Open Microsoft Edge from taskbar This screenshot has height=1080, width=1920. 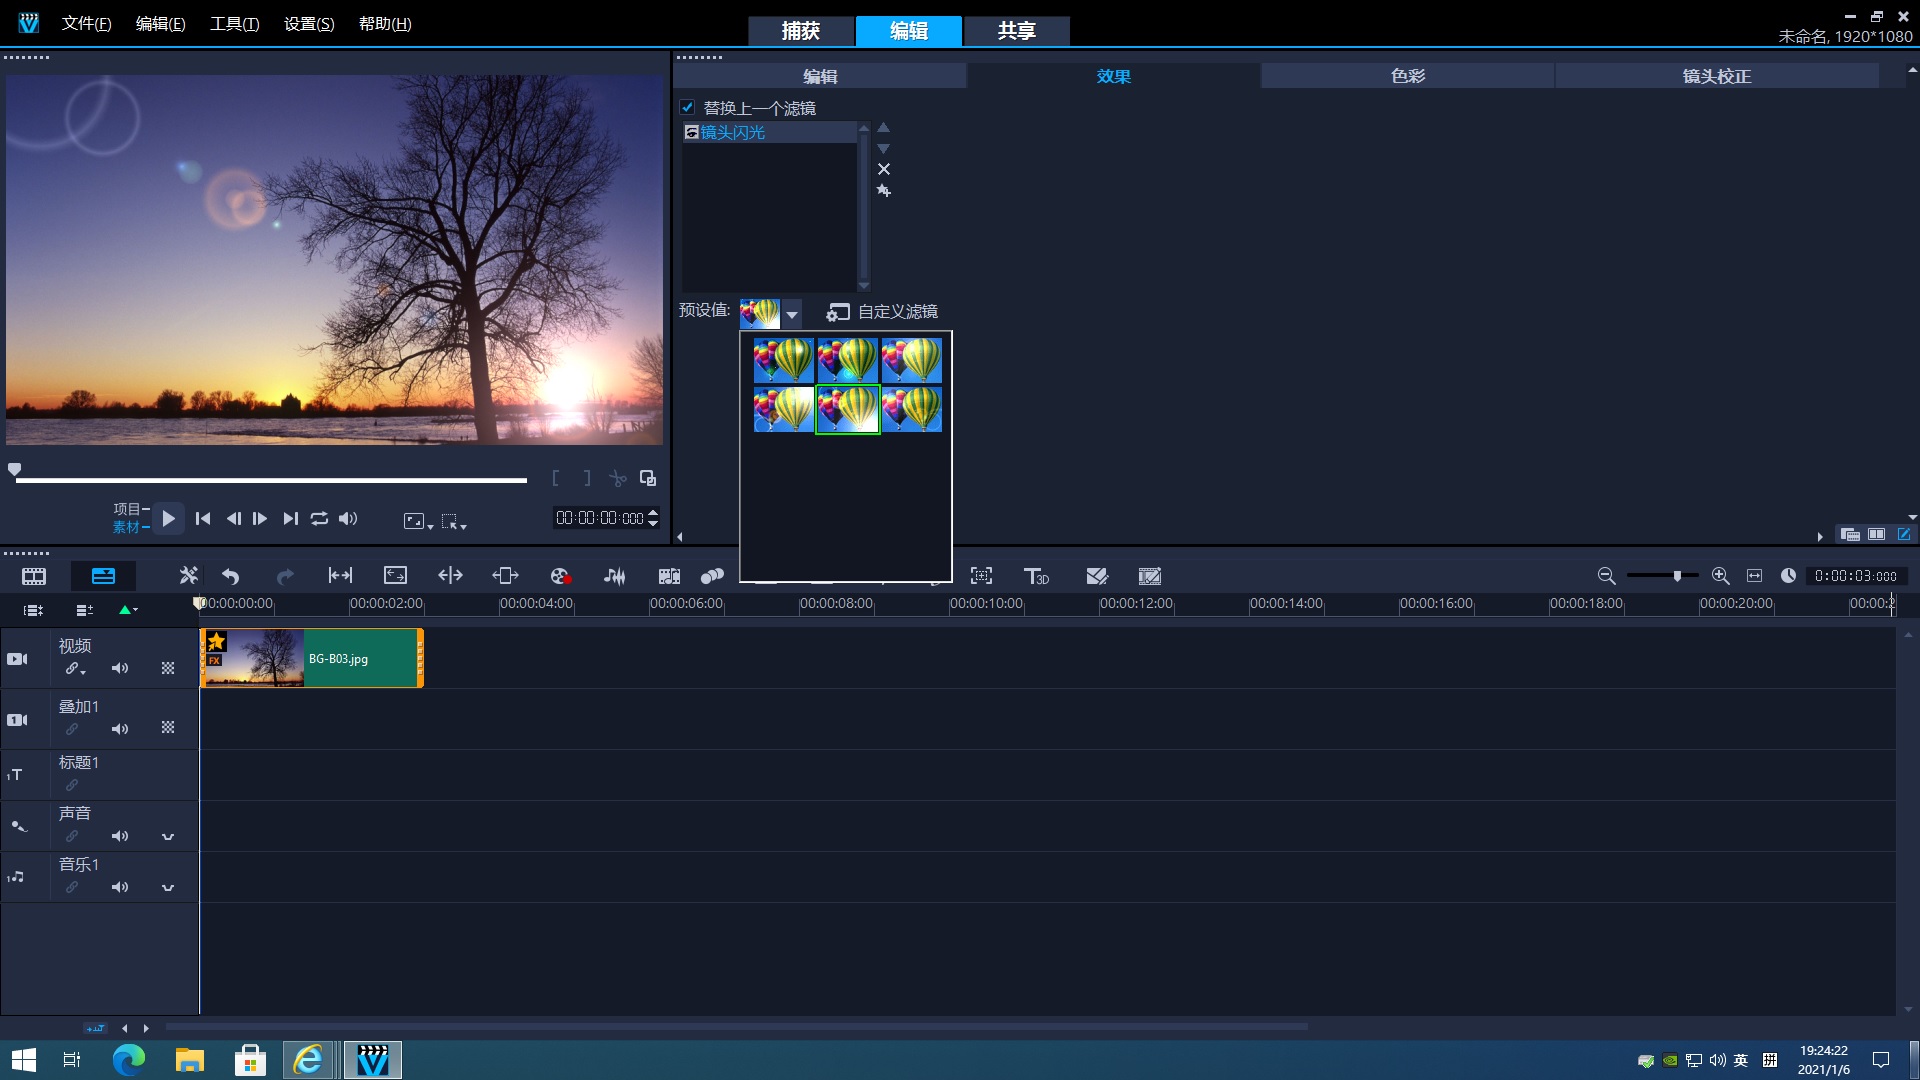coord(128,1060)
